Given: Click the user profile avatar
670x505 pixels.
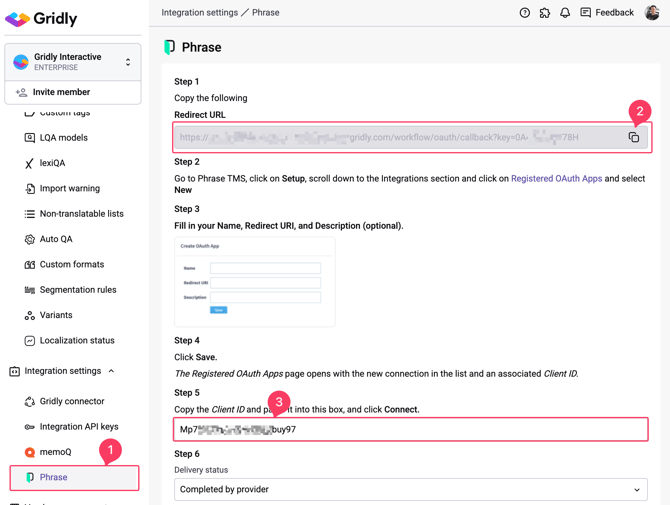Looking at the screenshot, I should (652, 13).
